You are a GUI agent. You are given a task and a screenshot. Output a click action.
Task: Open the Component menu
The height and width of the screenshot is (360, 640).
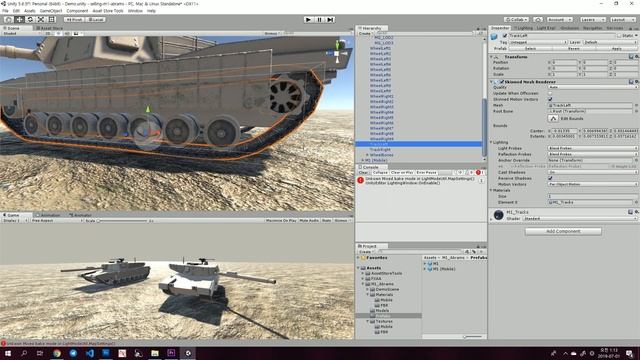(77, 11)
